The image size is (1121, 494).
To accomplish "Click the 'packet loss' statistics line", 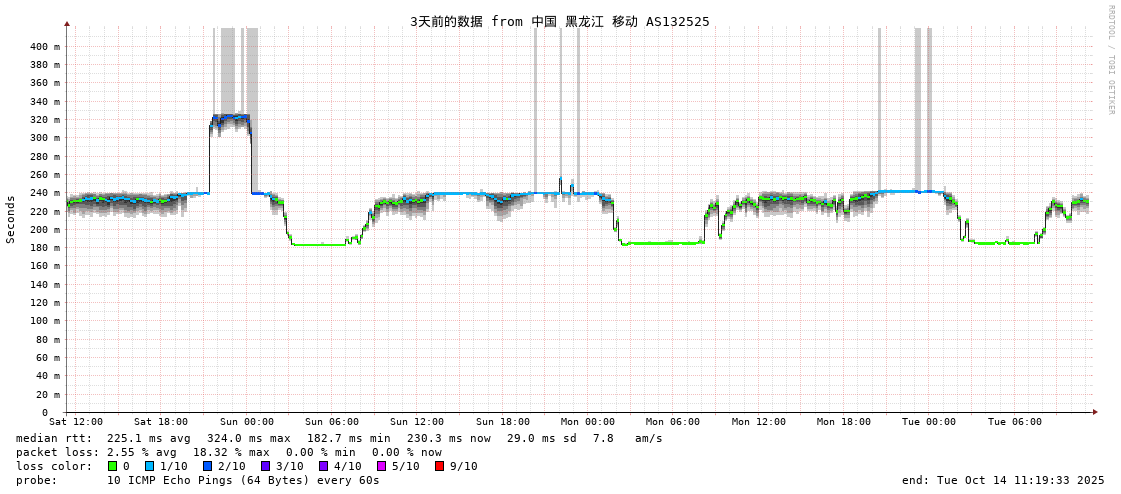I will pos(229,452).
